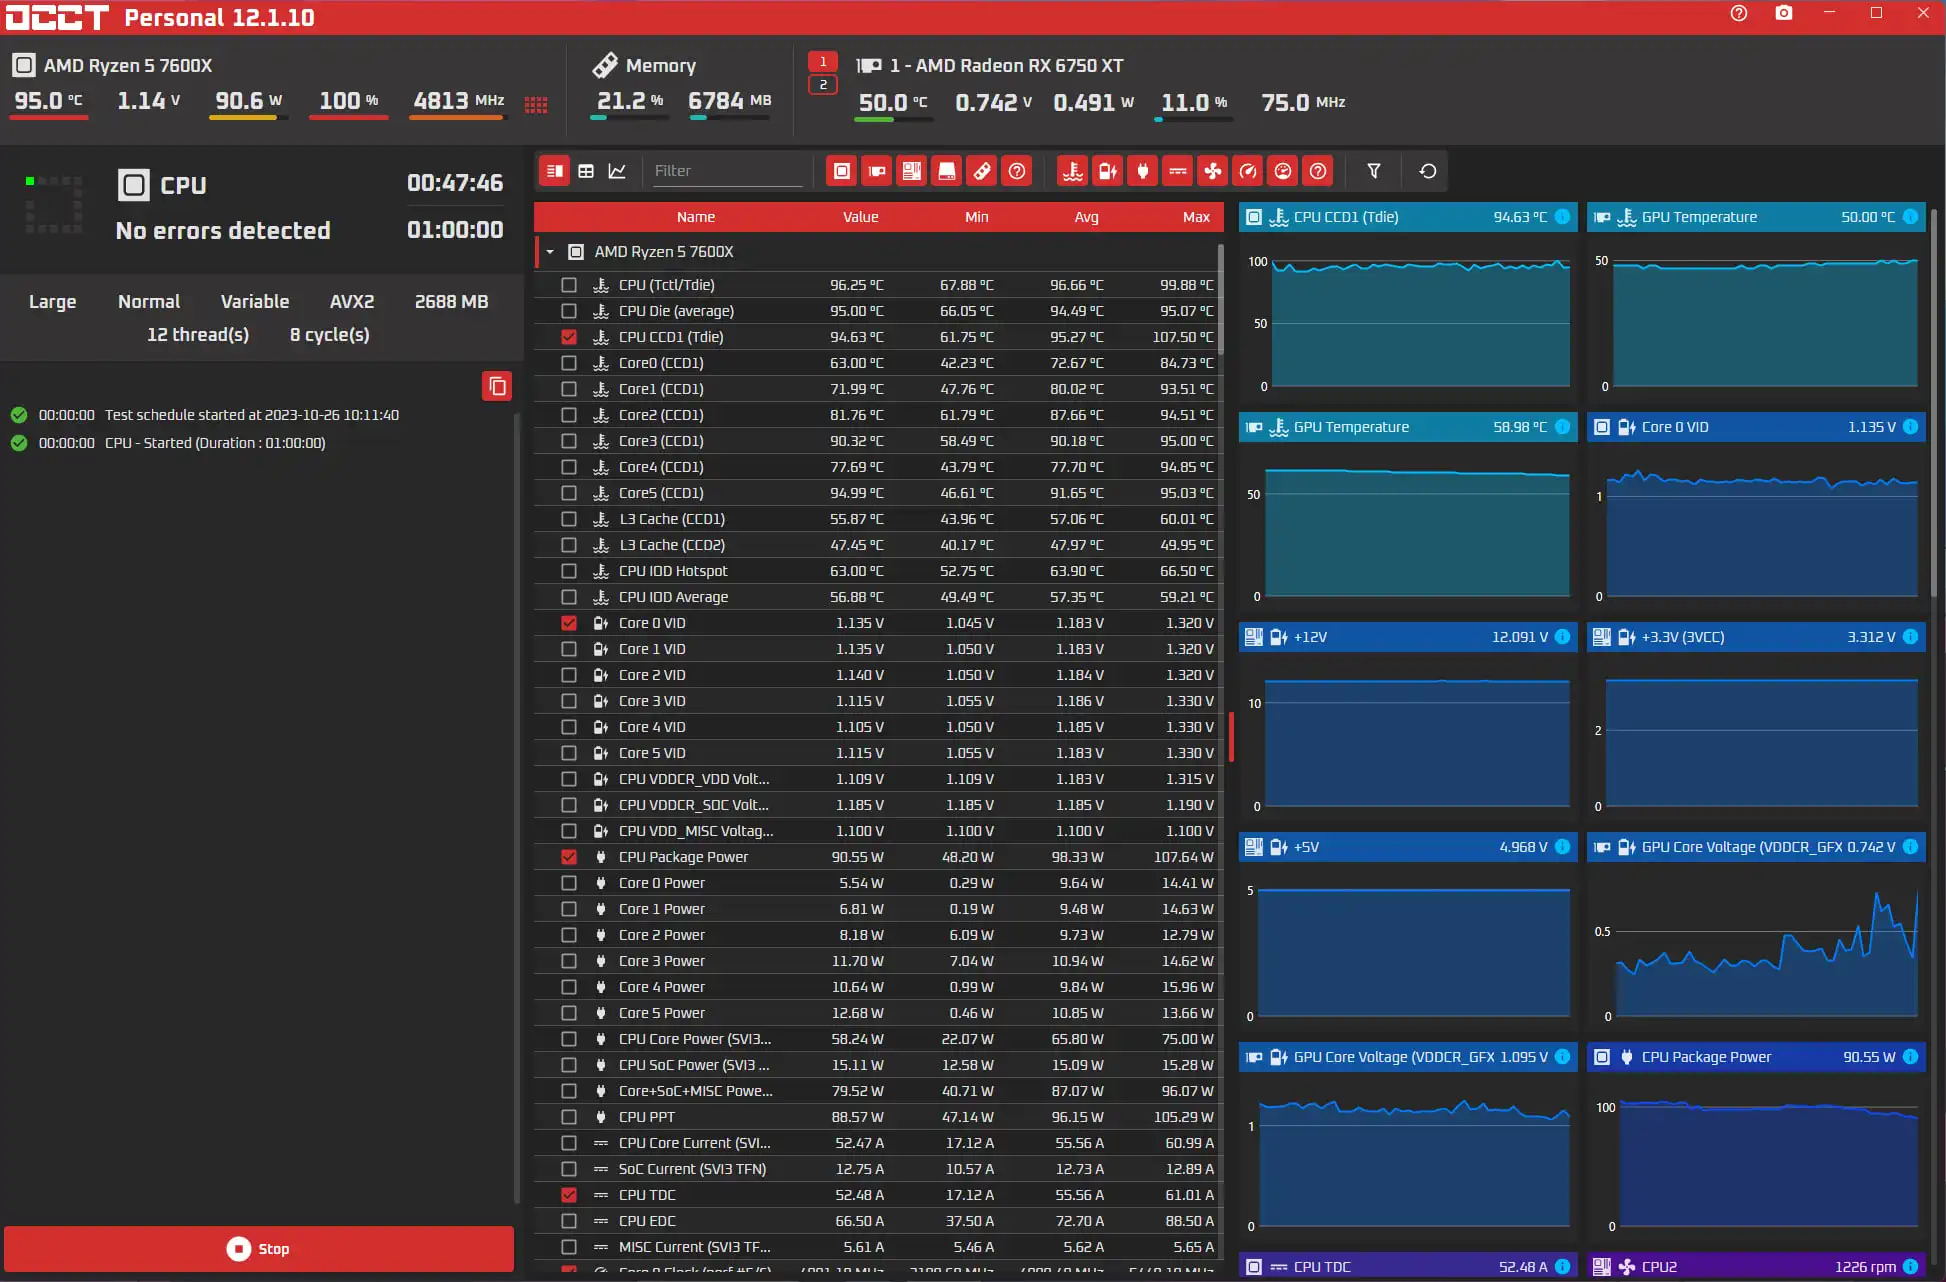Take a screenshot with the camera icon
The width and height of the screenshot is (1946, 1282).
point(1784,14)
